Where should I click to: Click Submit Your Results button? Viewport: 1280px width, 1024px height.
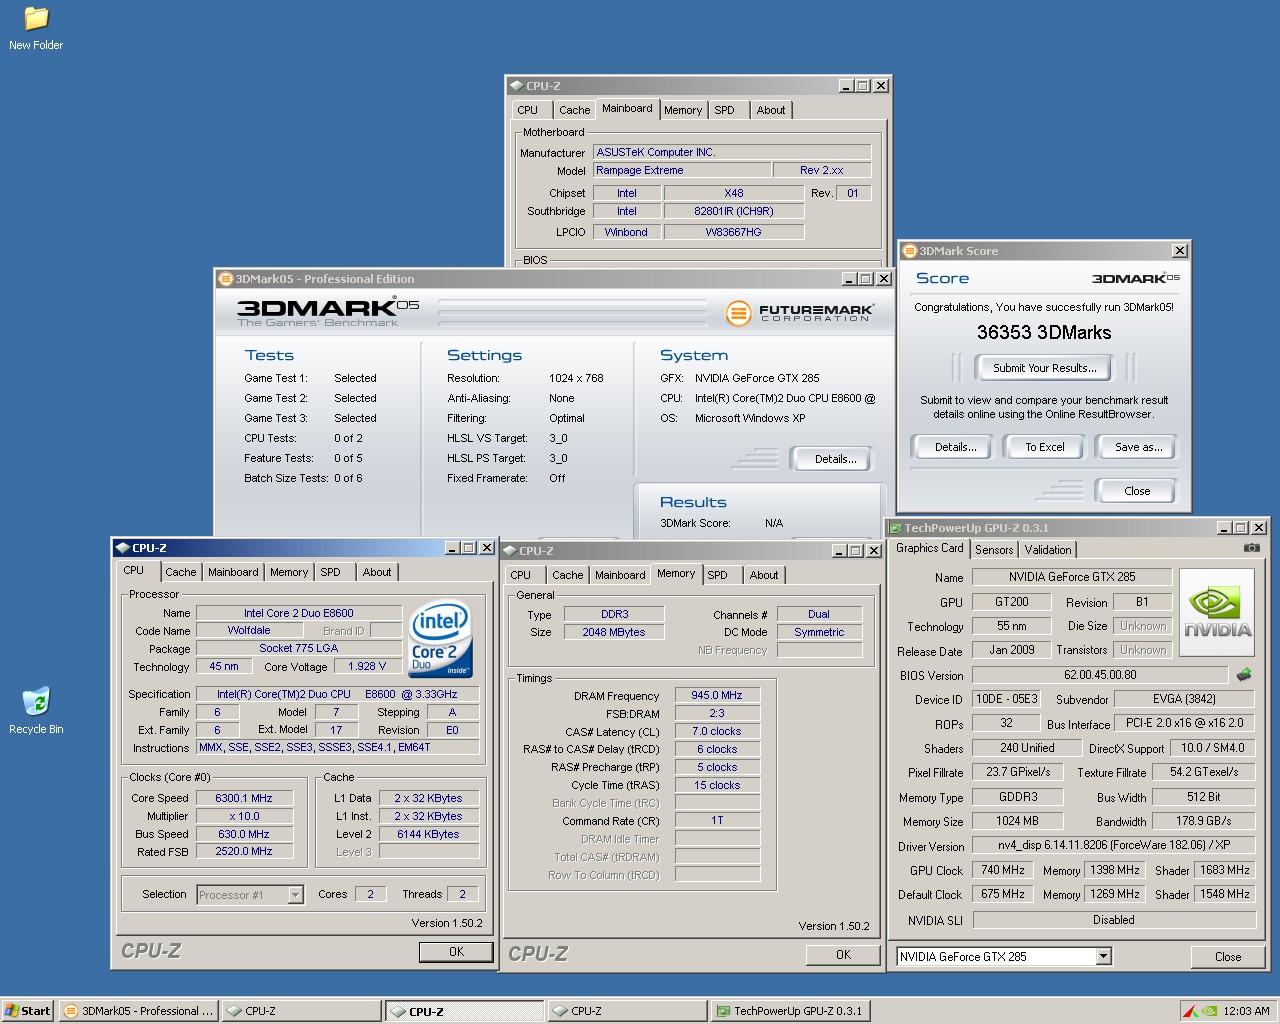1045,368
